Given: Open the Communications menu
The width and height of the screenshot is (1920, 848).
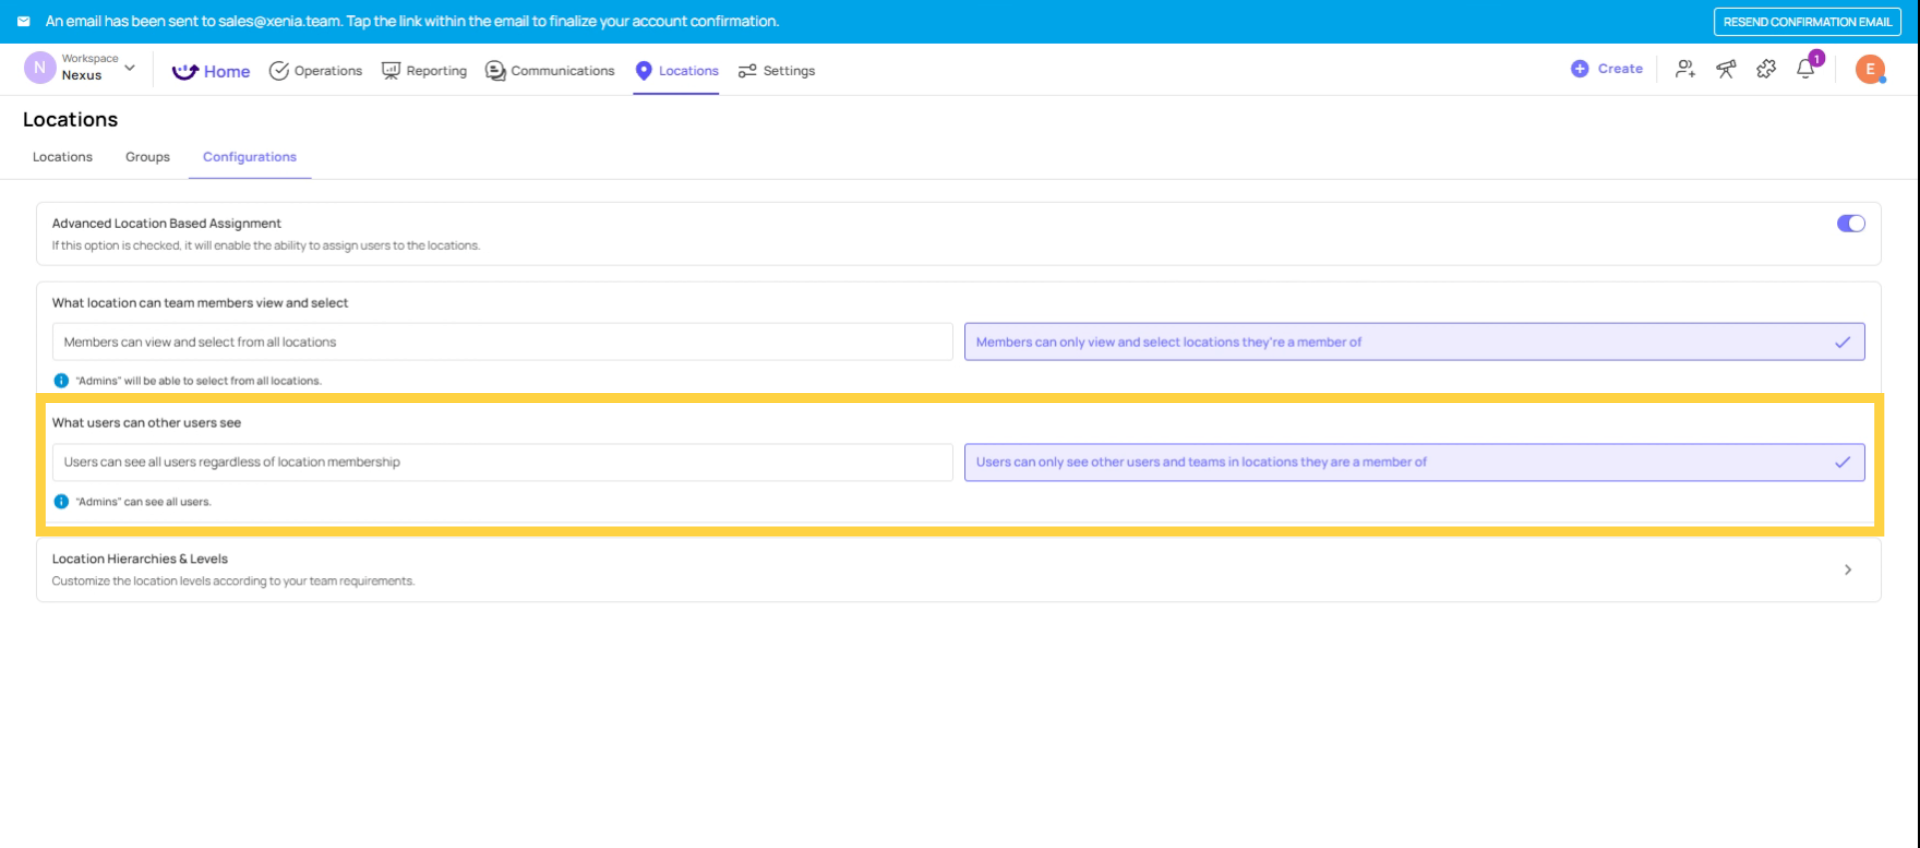Looking at the screenshot, I should click(550, 71).
